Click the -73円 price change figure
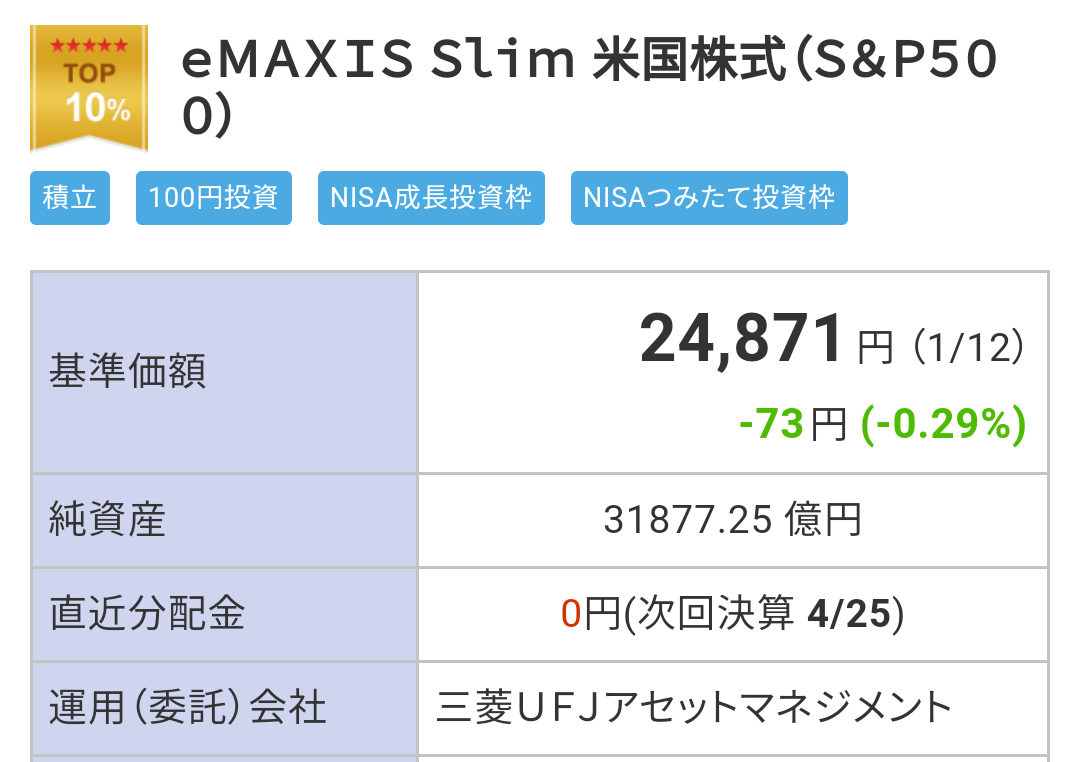 click(792, 423)
